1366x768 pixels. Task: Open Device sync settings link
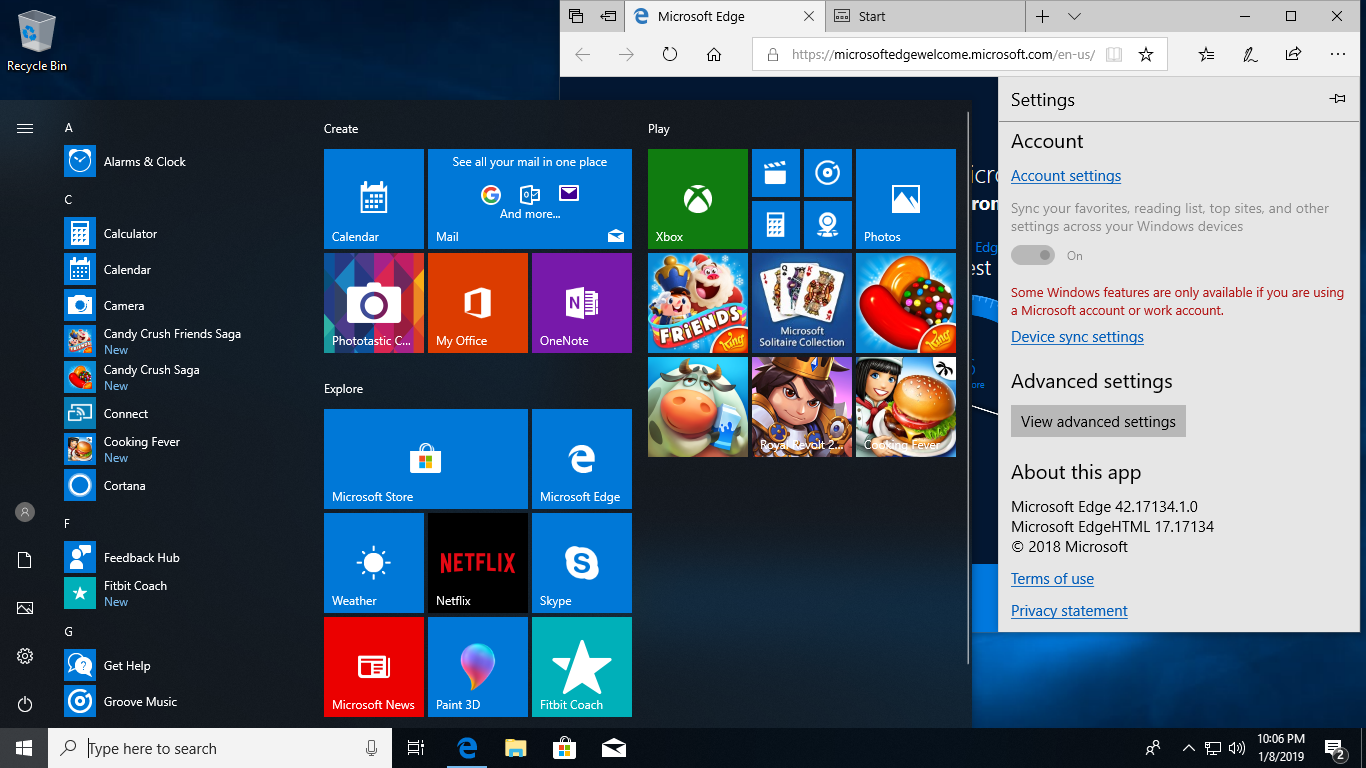pyautogui.click(x=1077, y=337)
